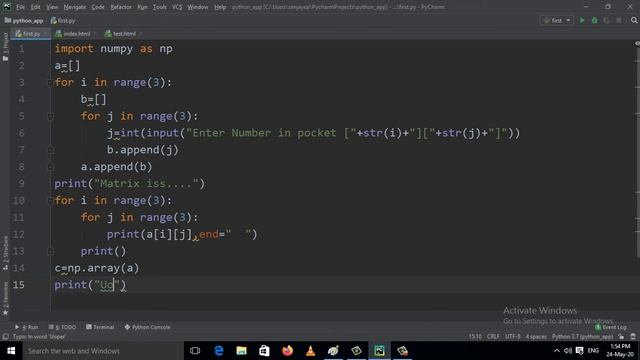
Task: Show hidden system tray icons
Action: pos(557,351)
